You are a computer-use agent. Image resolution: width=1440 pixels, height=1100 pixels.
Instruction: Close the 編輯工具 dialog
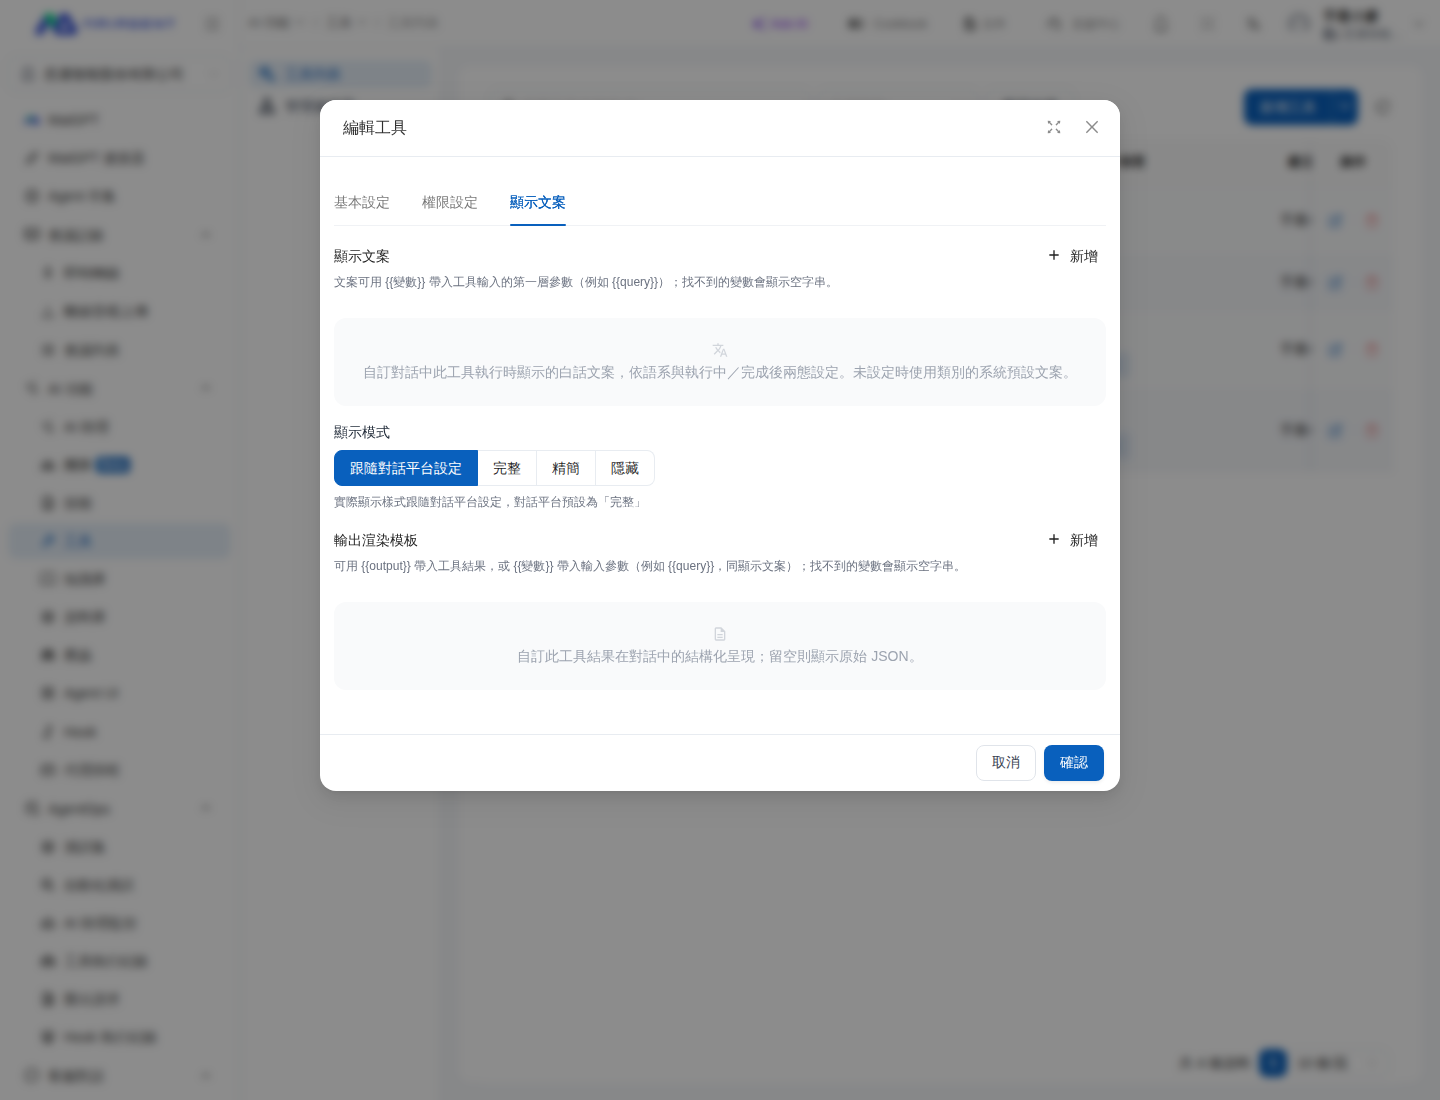point(1092,127)
